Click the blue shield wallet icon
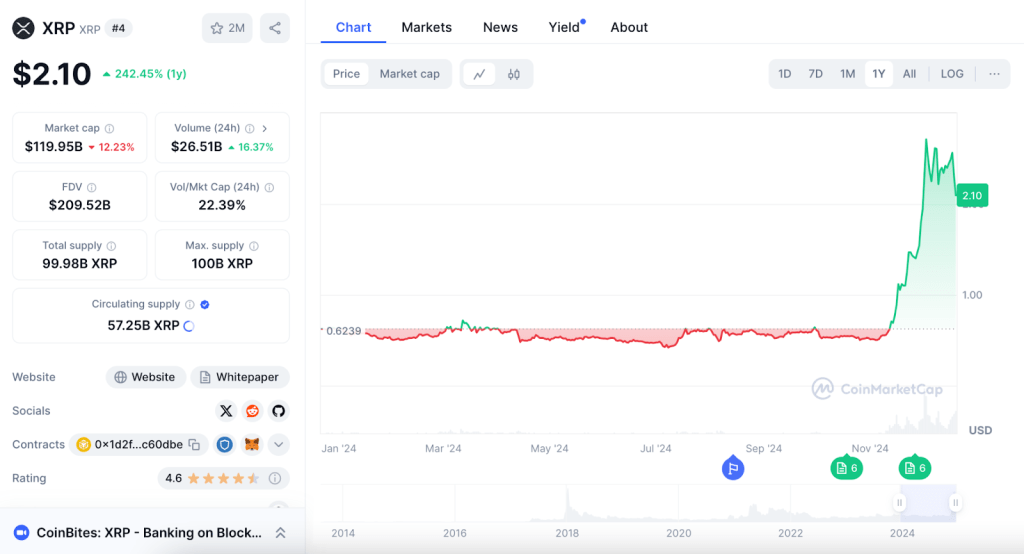 (x=225, y=445)
